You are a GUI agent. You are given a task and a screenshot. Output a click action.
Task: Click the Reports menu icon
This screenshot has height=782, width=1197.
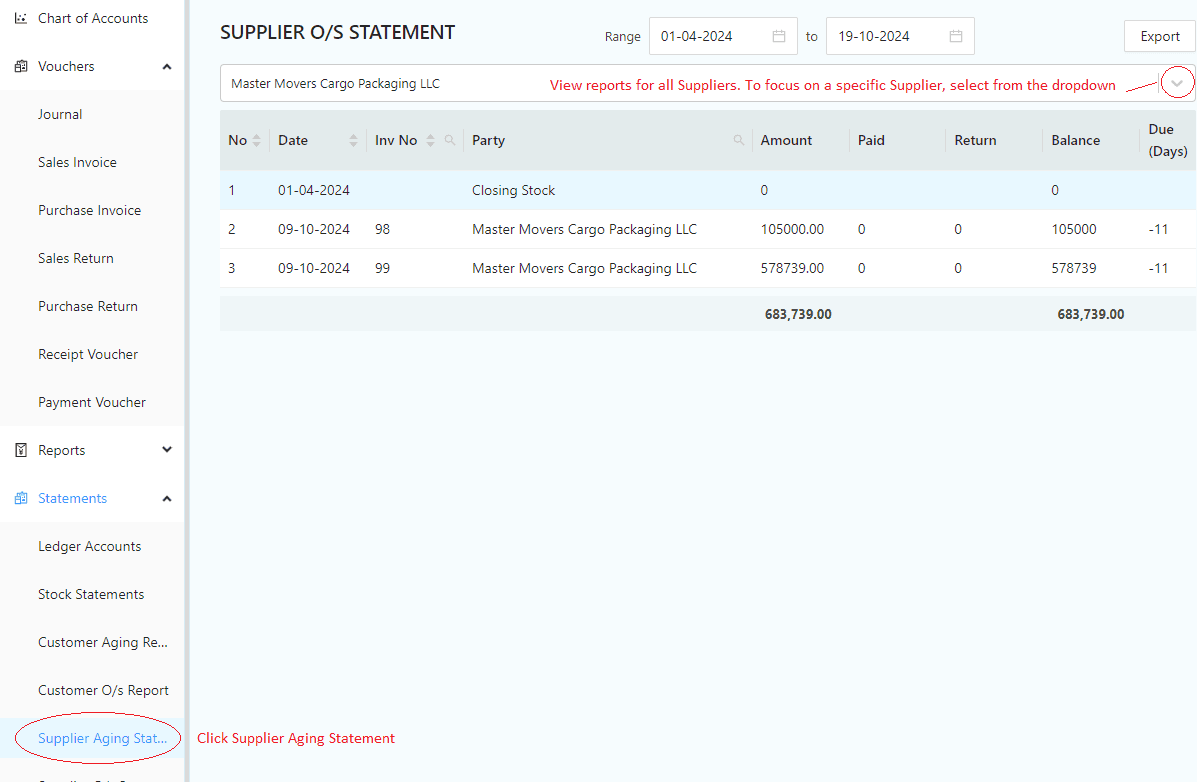[21, 451]
